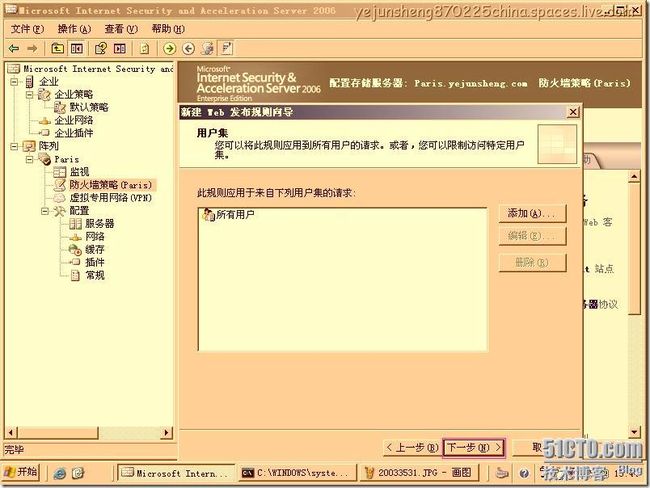
Task: Select the 缓存 tree item
Action: click(95, 249)
